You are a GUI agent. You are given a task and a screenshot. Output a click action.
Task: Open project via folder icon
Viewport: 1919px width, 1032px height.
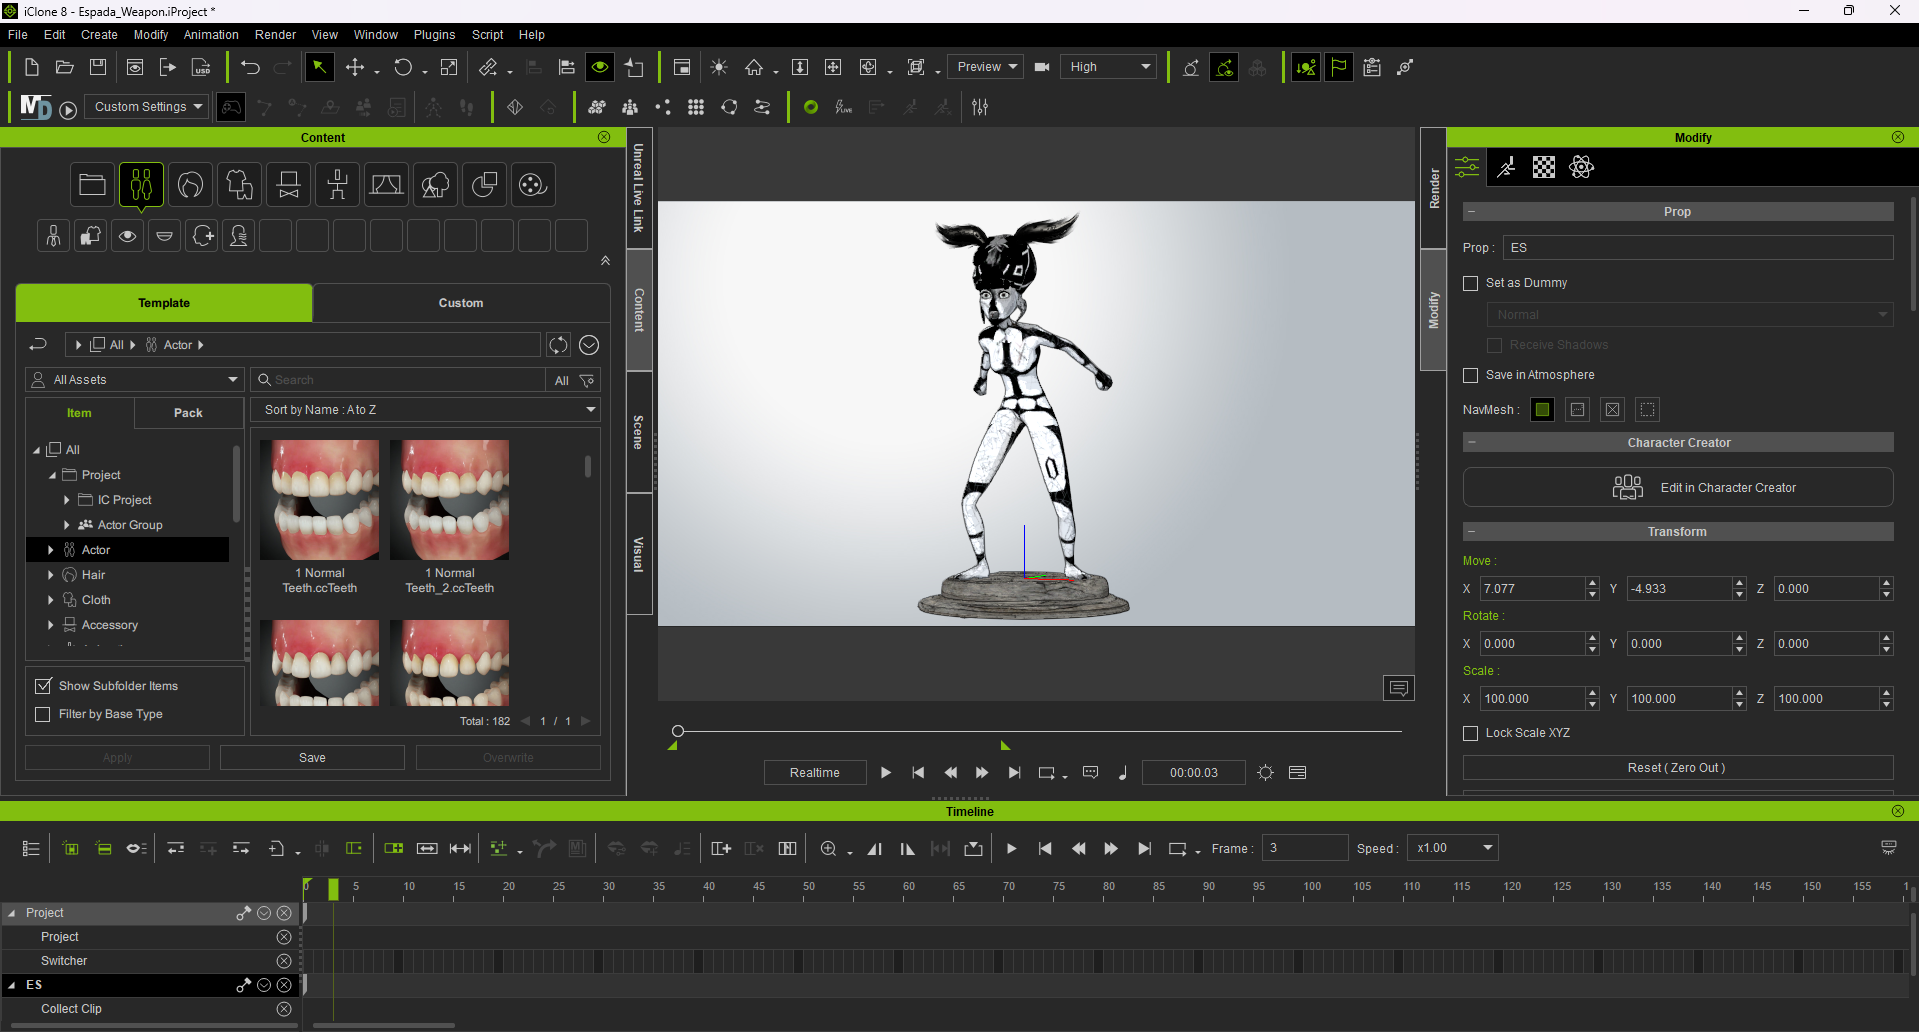pyautogui.click(x=65, y=67)
